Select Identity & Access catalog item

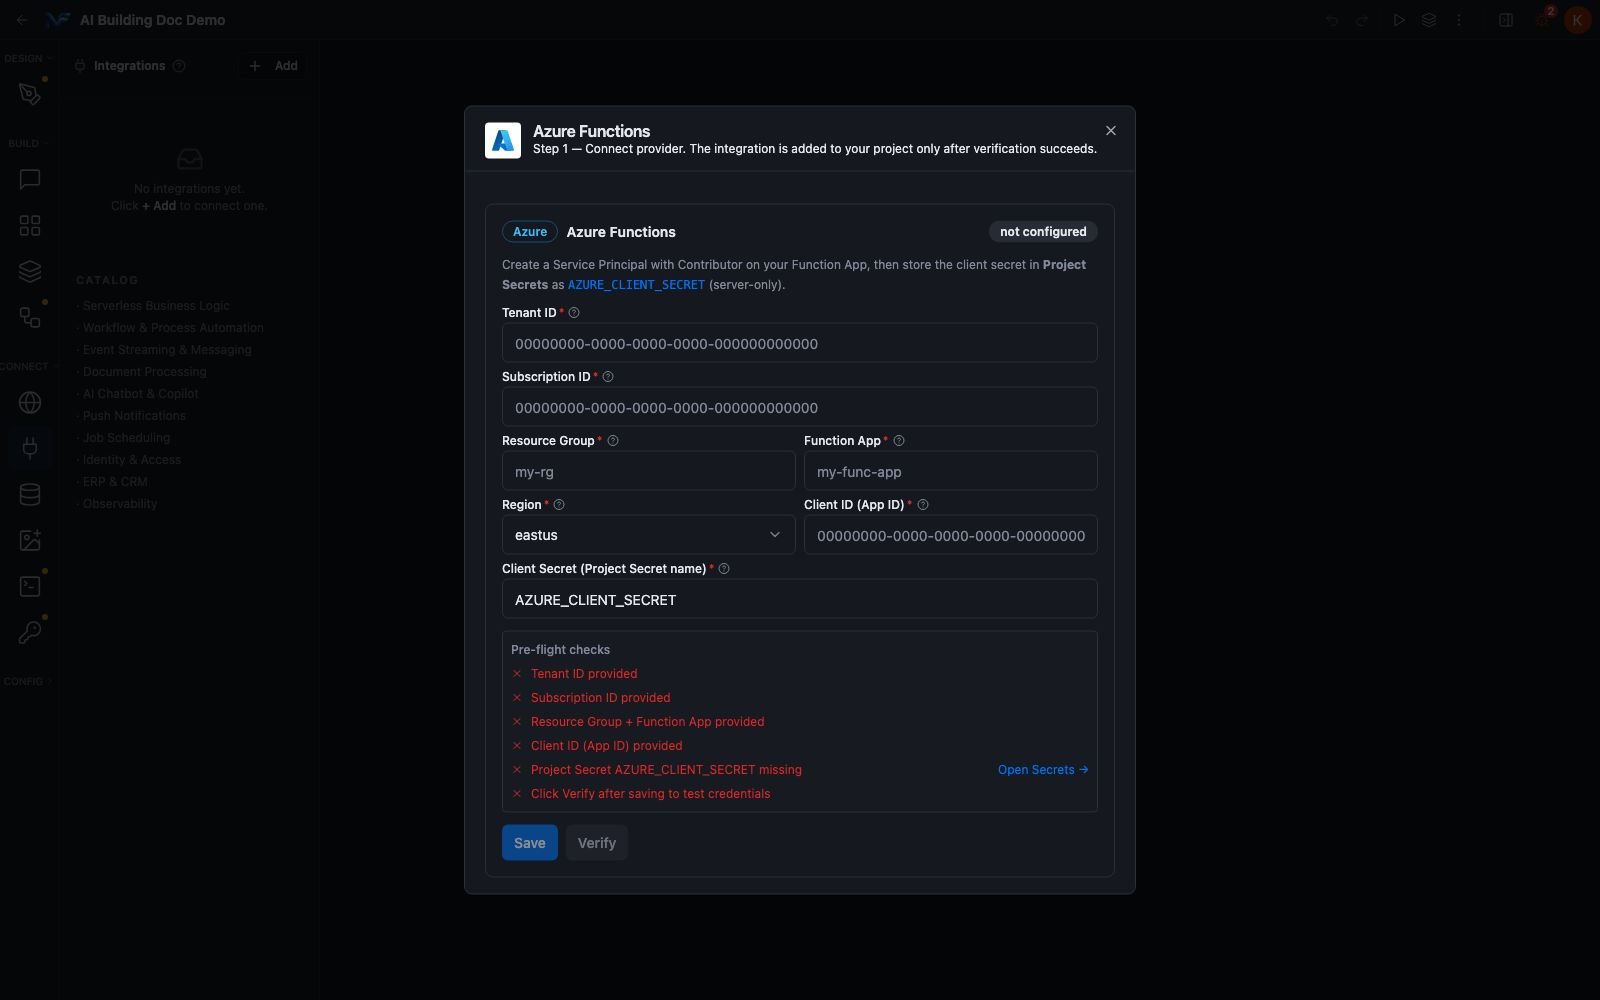(x=130, y=460)
